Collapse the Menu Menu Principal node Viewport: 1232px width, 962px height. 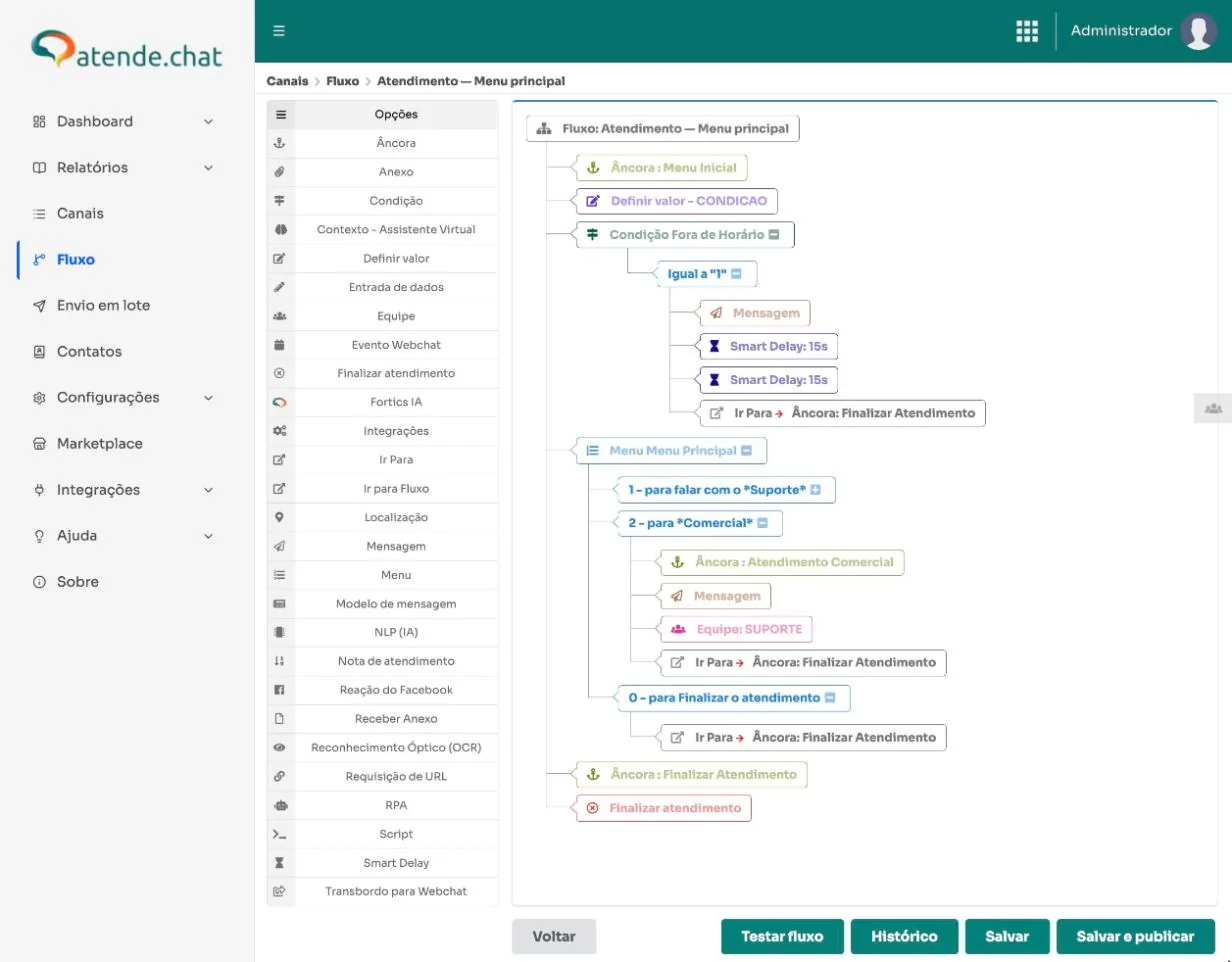(x=746, y=451)
